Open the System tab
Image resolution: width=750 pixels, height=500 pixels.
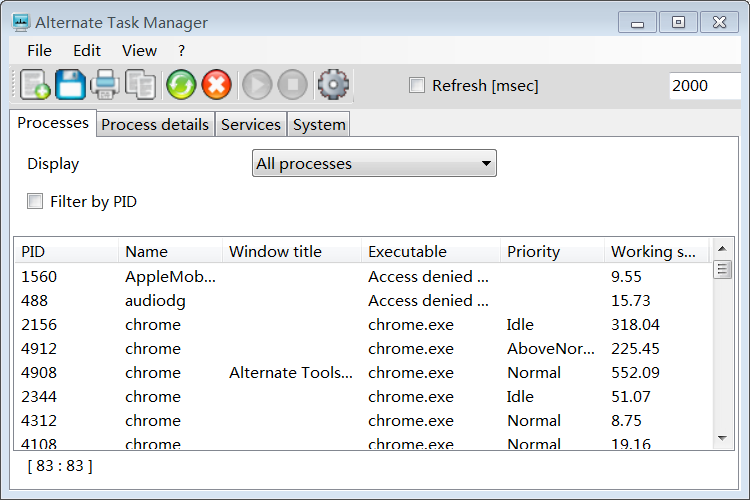tap(319, 125)
